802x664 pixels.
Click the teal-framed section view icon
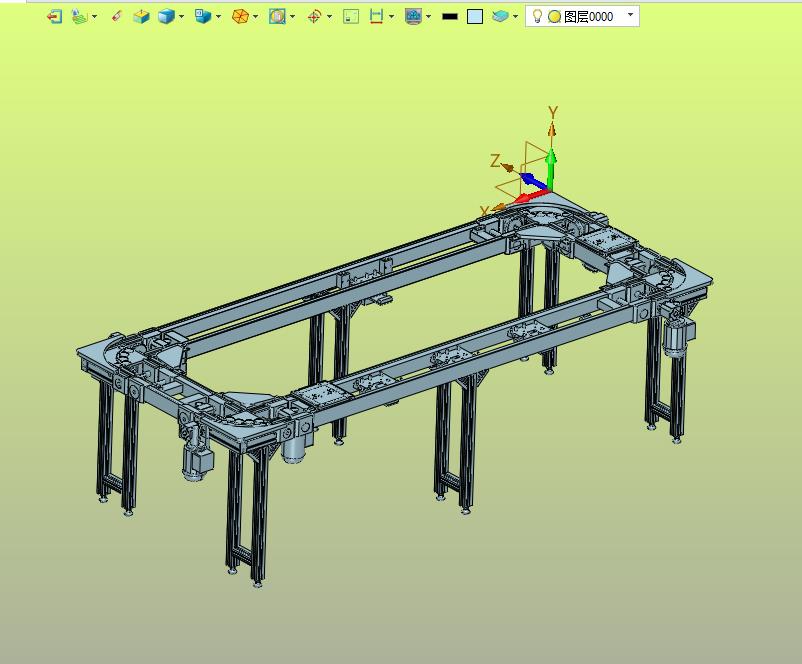pyautogui.click(x=277, y=17)
